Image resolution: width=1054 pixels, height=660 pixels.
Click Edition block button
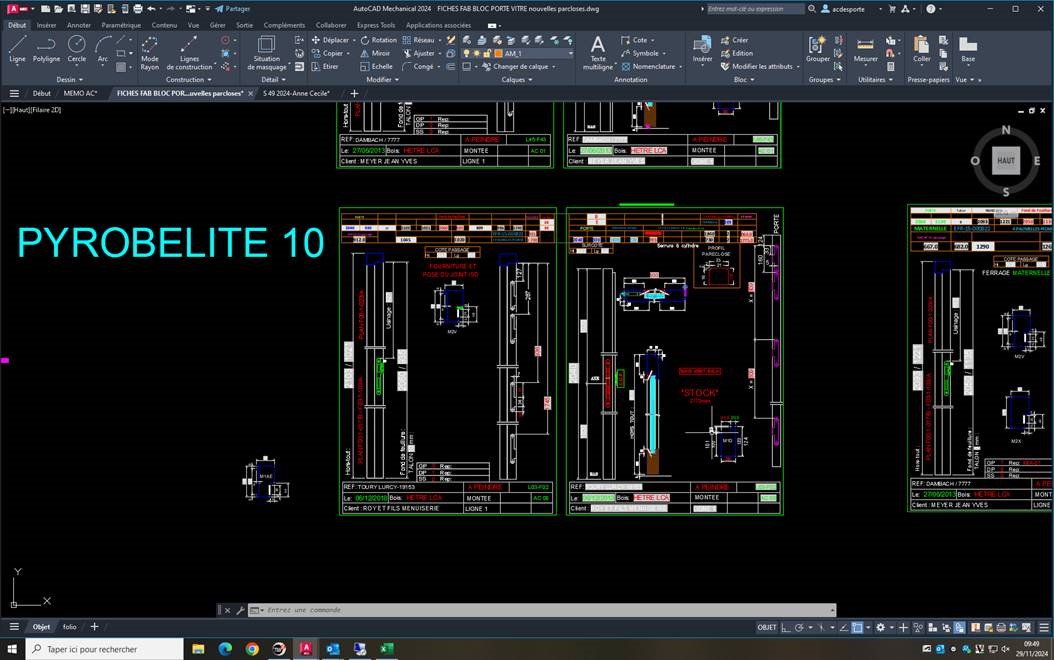click(x=737, y=53)
